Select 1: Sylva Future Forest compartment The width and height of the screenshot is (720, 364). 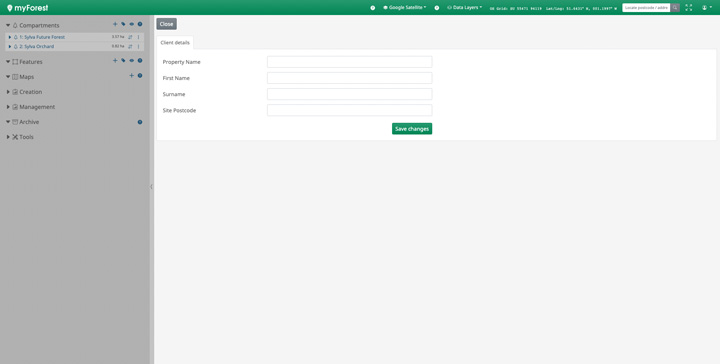click(x=42, y=37)
